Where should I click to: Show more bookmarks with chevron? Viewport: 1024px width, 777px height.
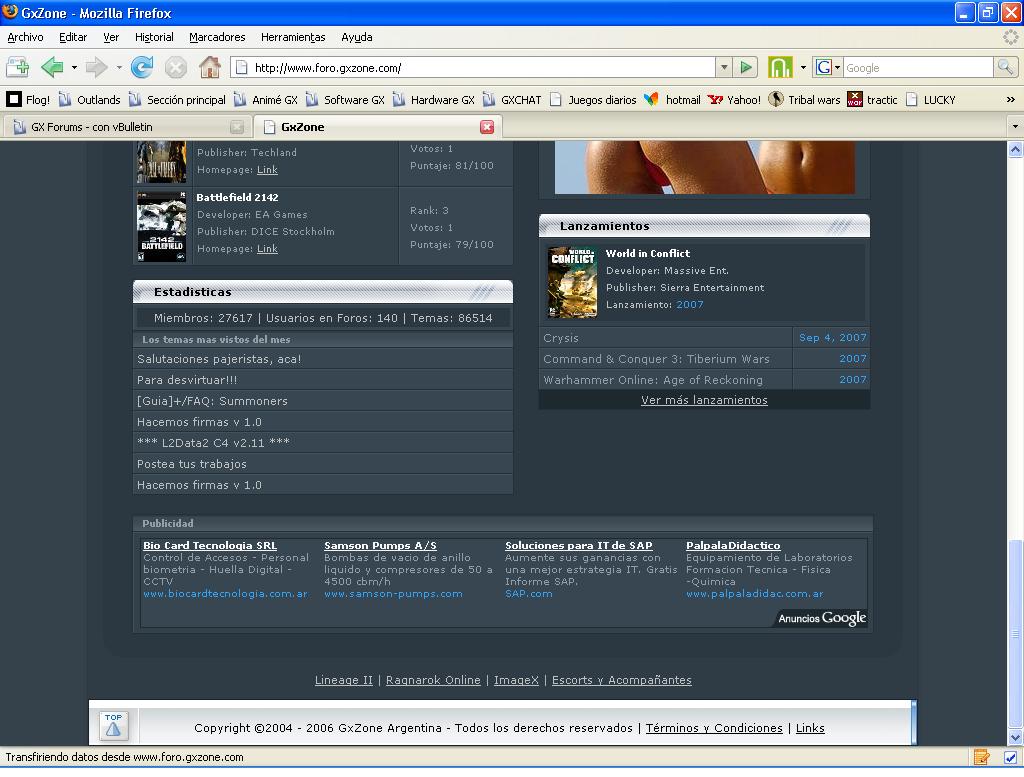pos(1010,100)
